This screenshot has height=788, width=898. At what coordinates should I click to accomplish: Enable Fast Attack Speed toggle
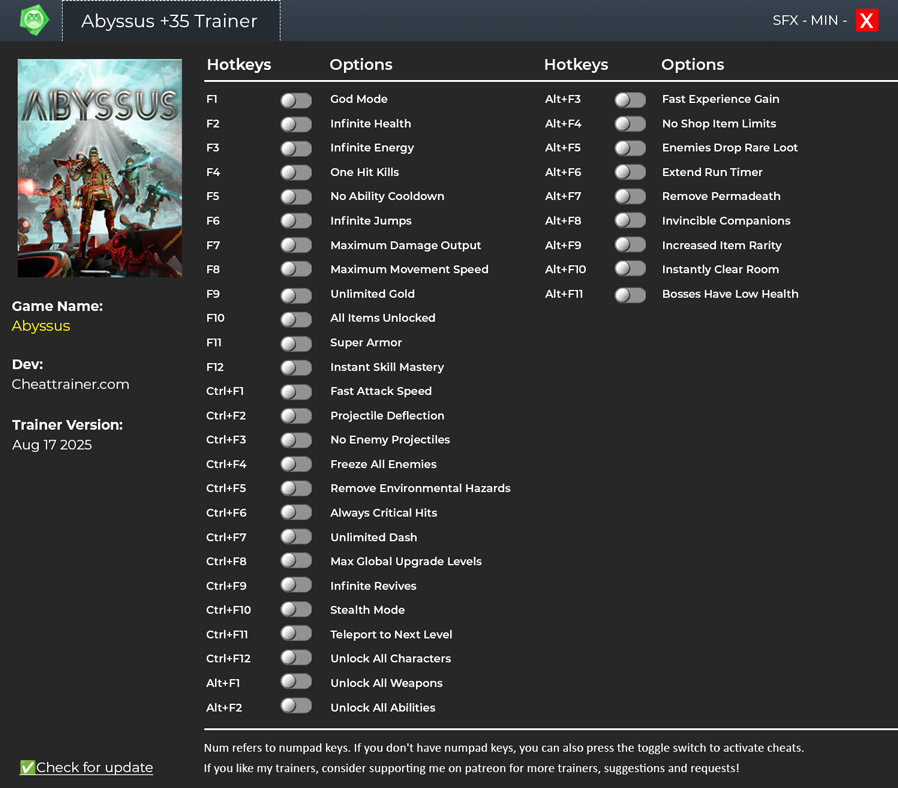click(296, 392)
